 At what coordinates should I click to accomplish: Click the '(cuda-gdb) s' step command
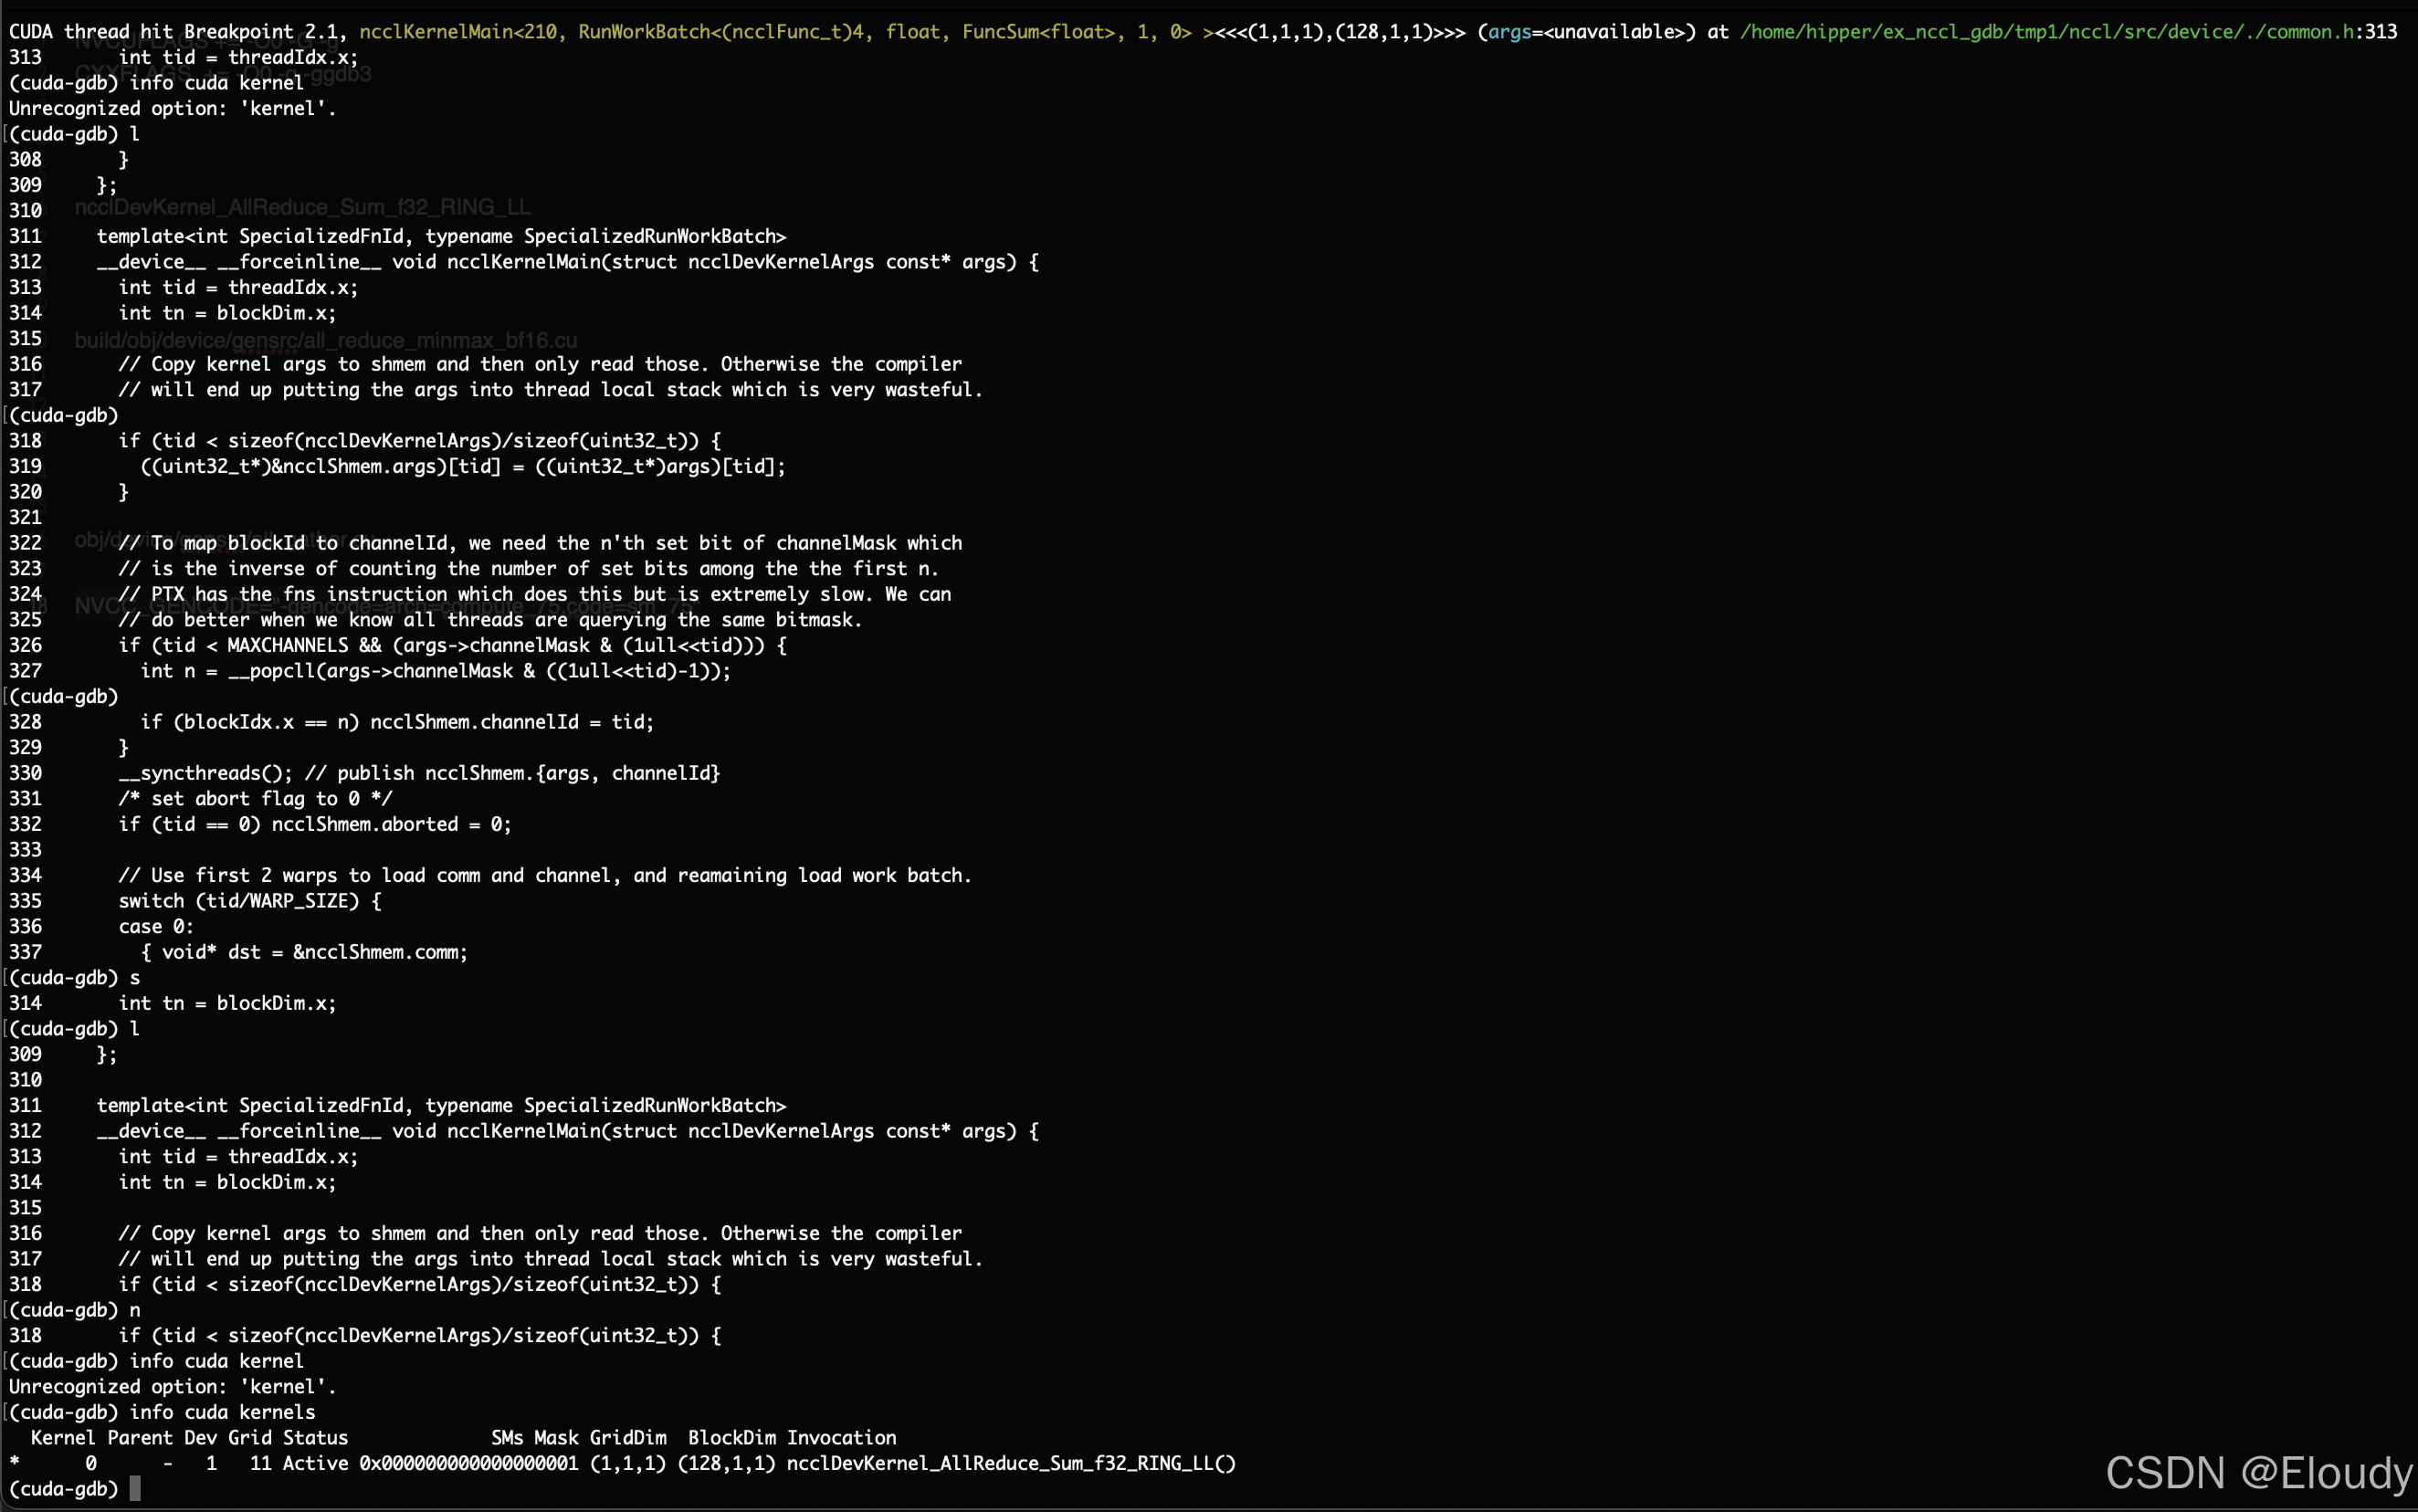[75, 978]
